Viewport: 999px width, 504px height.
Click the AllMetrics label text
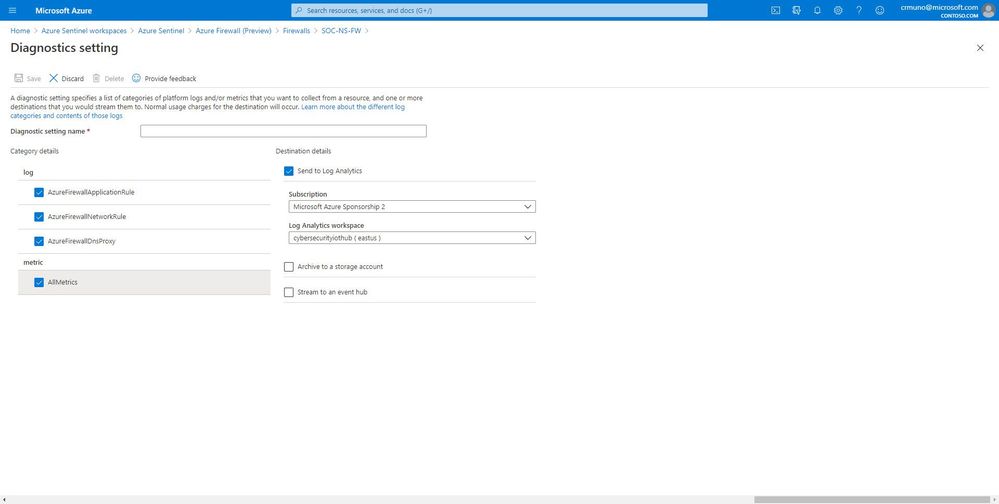coord(62,282)
